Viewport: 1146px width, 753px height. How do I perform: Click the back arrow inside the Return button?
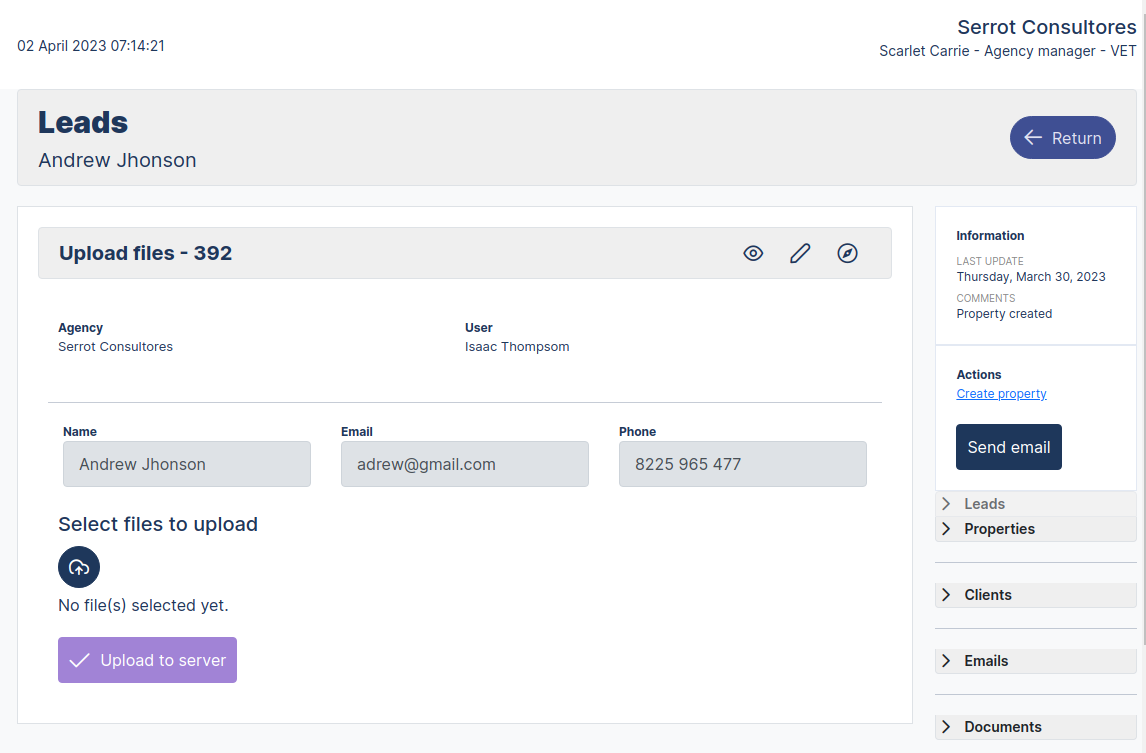[1033, 137]
